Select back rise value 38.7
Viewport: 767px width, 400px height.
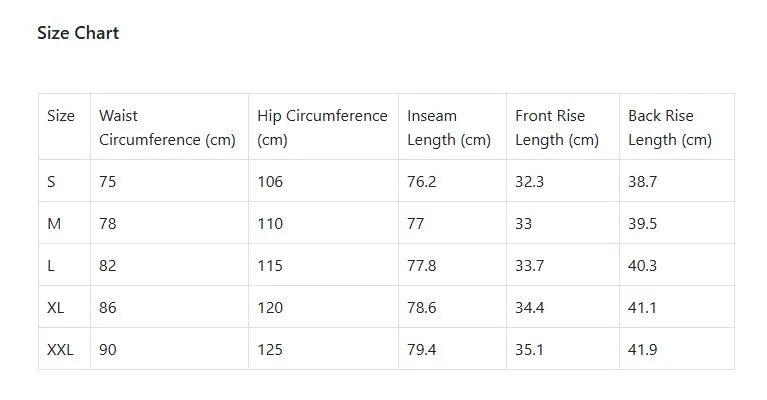tap(642, 182)
